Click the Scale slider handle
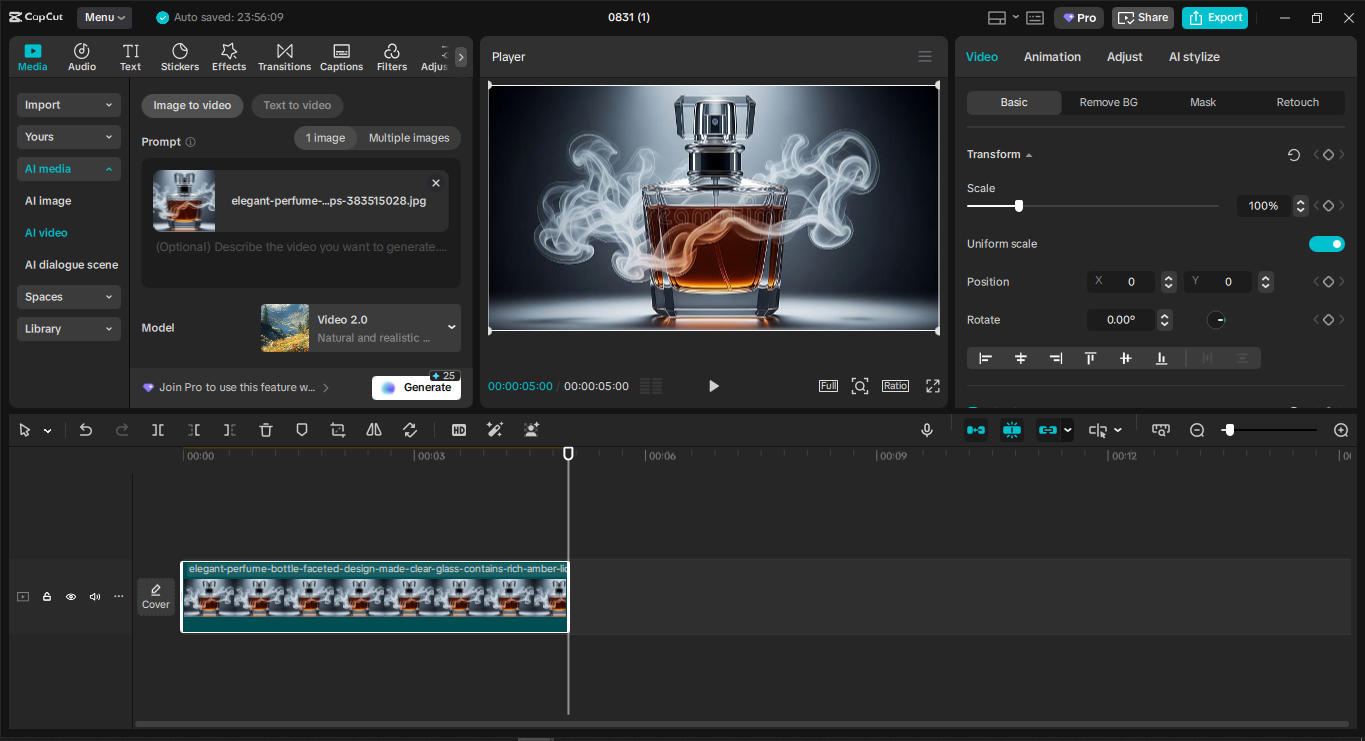 click(x=1019, y=206)
